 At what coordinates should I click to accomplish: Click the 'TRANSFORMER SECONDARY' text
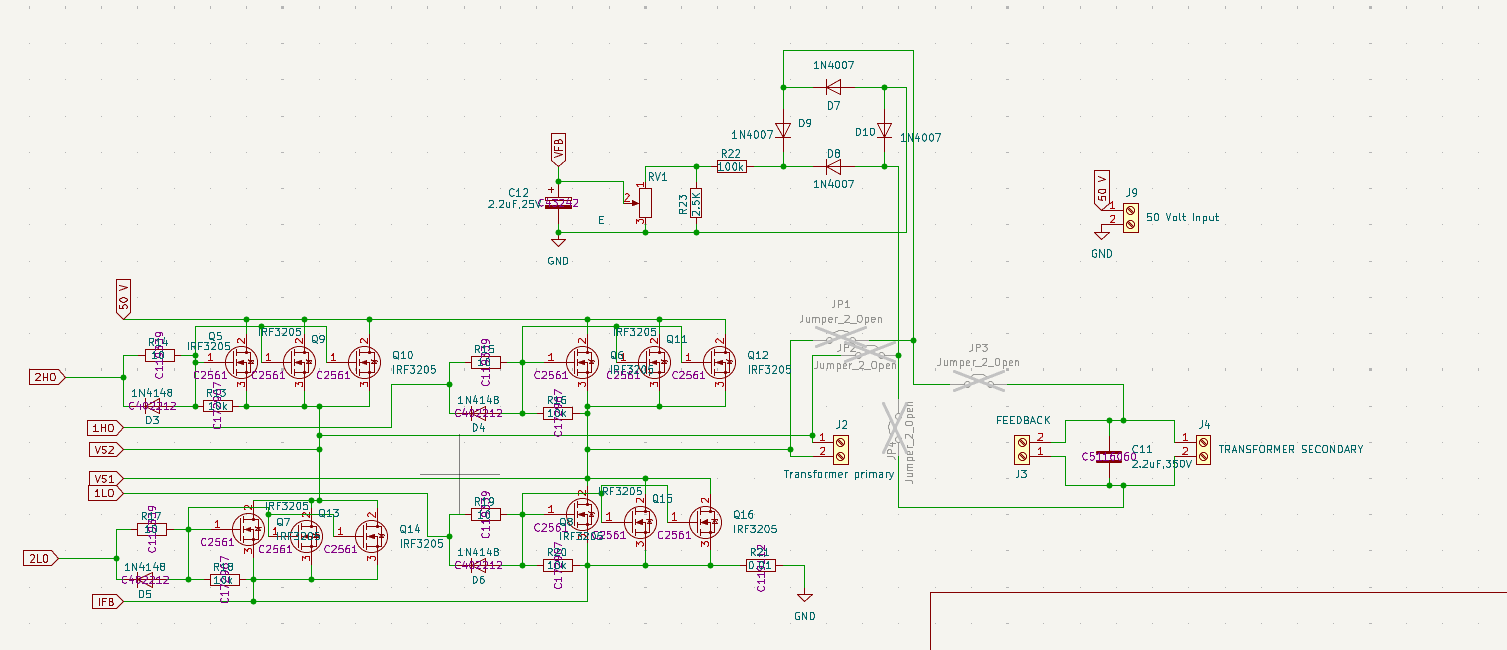coord(1290,449)
